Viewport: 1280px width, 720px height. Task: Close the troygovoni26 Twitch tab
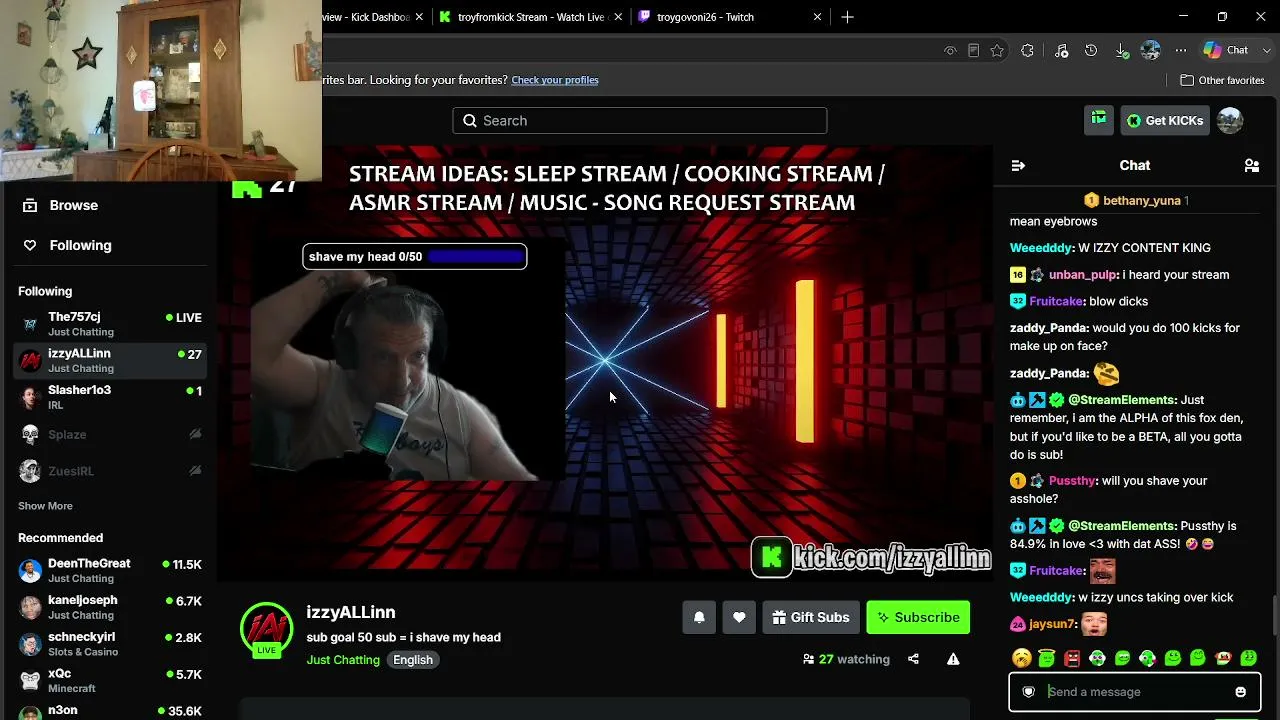[x=817, y=17]
